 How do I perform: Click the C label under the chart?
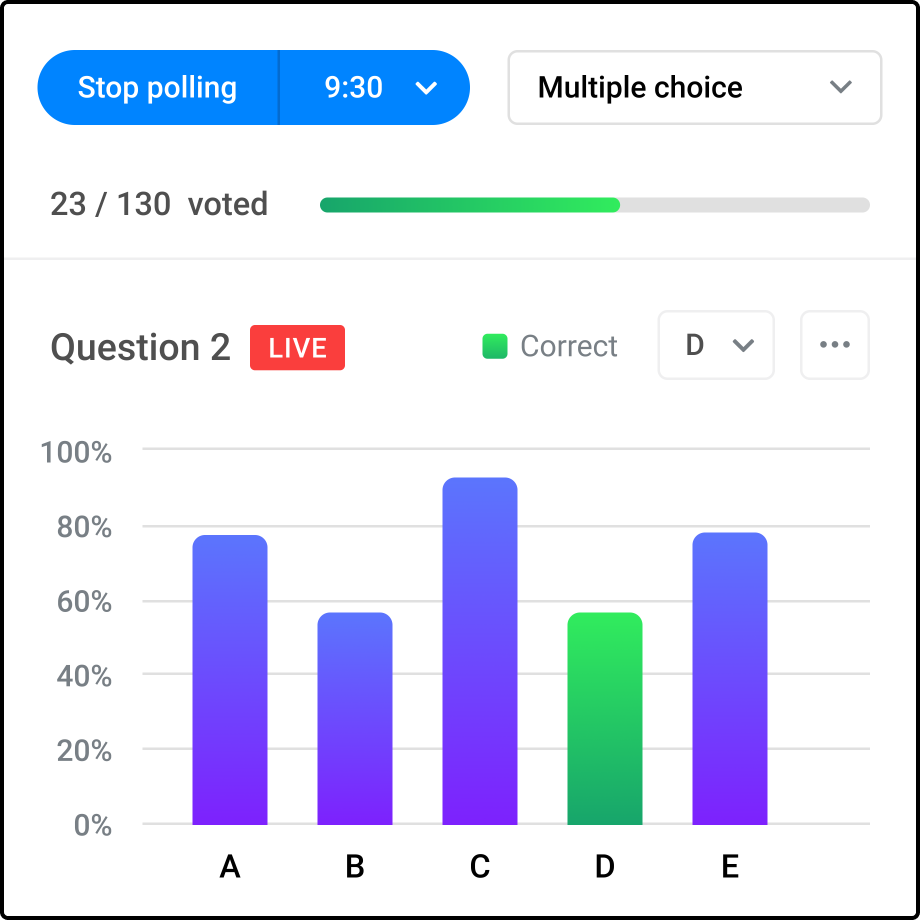point(480,867)
